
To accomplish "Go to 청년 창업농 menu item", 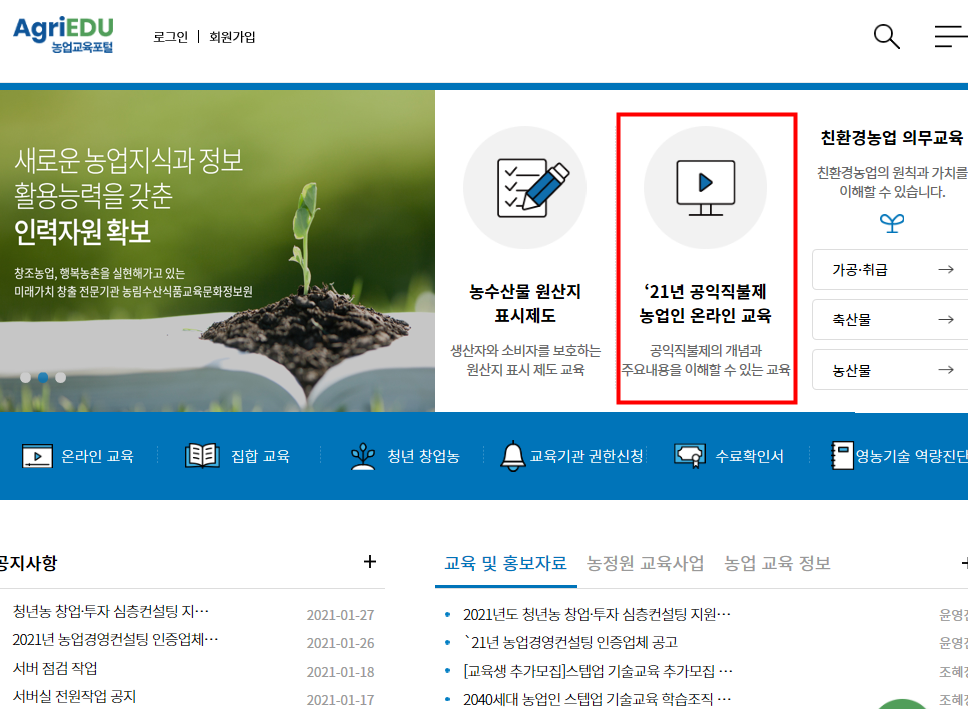I will [x=423, y=456].
